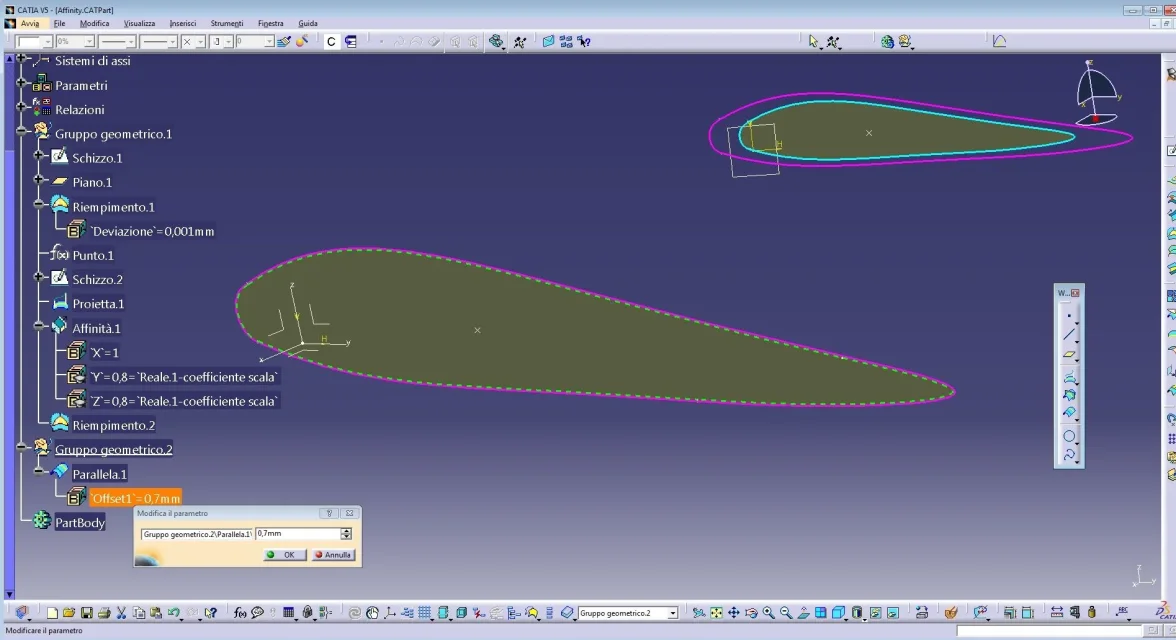Image resolution: width=1176 pixels, height=640 pixels.
Task: Print using the printer icon
Action: 104,613
